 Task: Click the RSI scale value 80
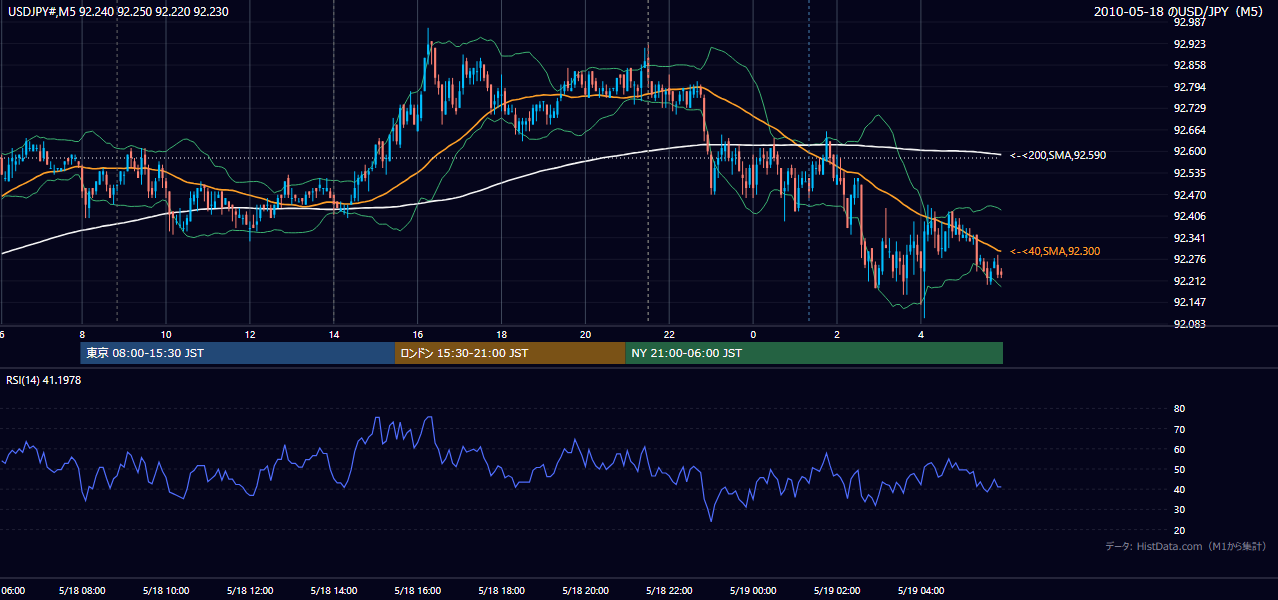click(x=1179, y=409)
